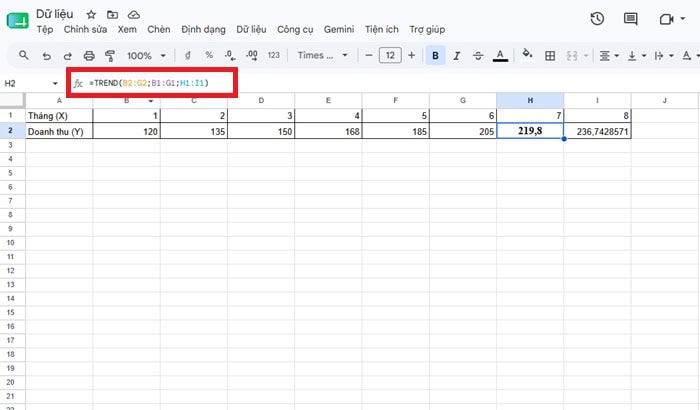Select column H header
700x410 pixels.
click(530, 100)
